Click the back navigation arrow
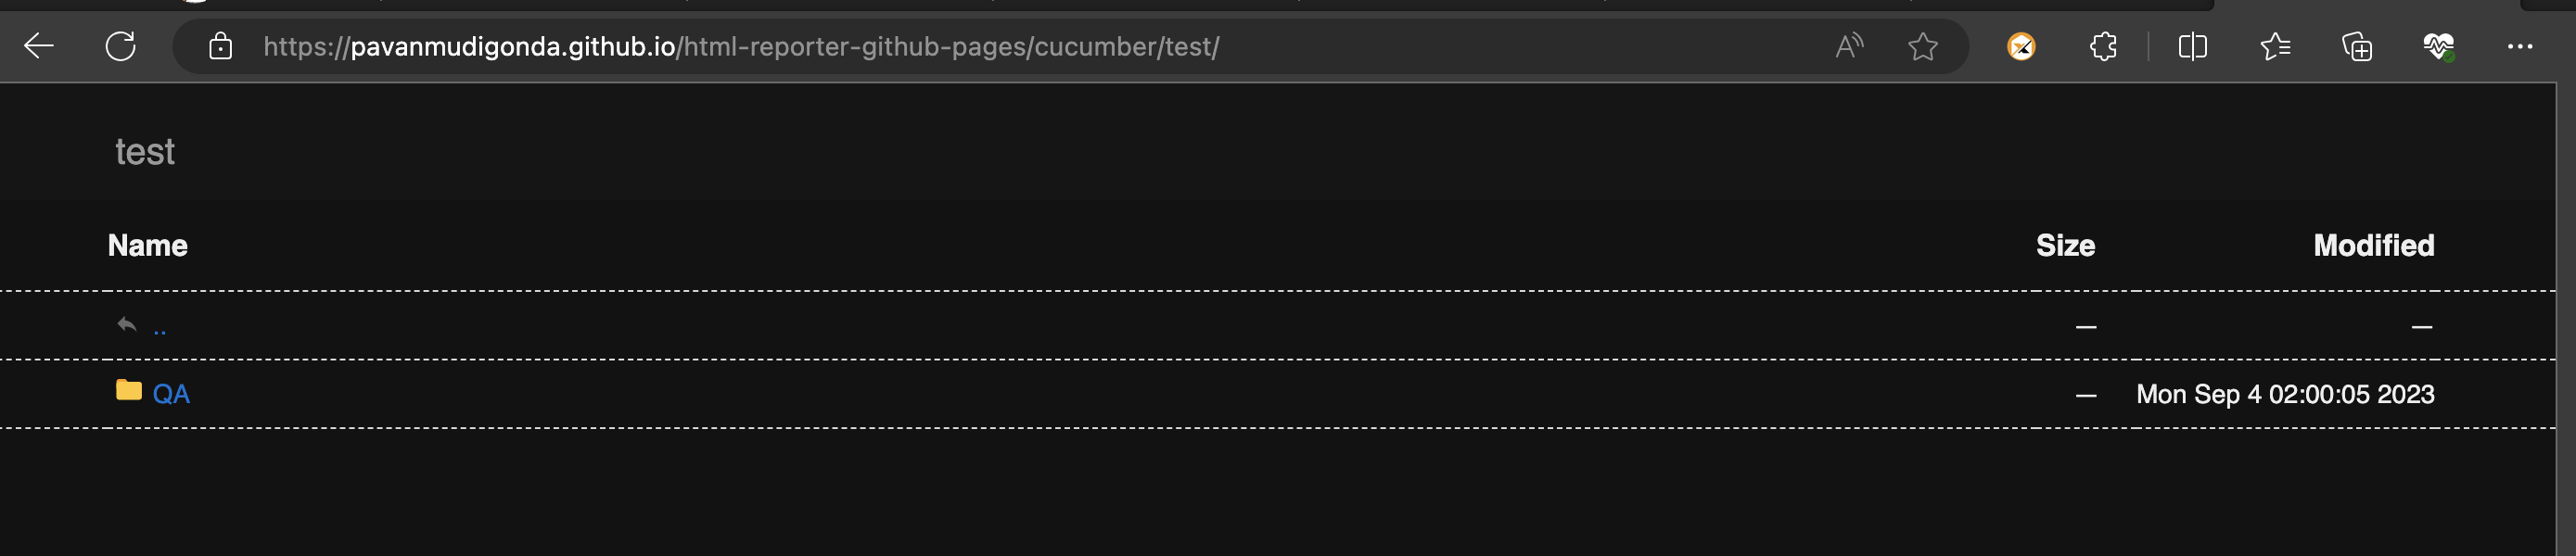This screenshot has width=2576, height=556. click(x=38, y=47)
